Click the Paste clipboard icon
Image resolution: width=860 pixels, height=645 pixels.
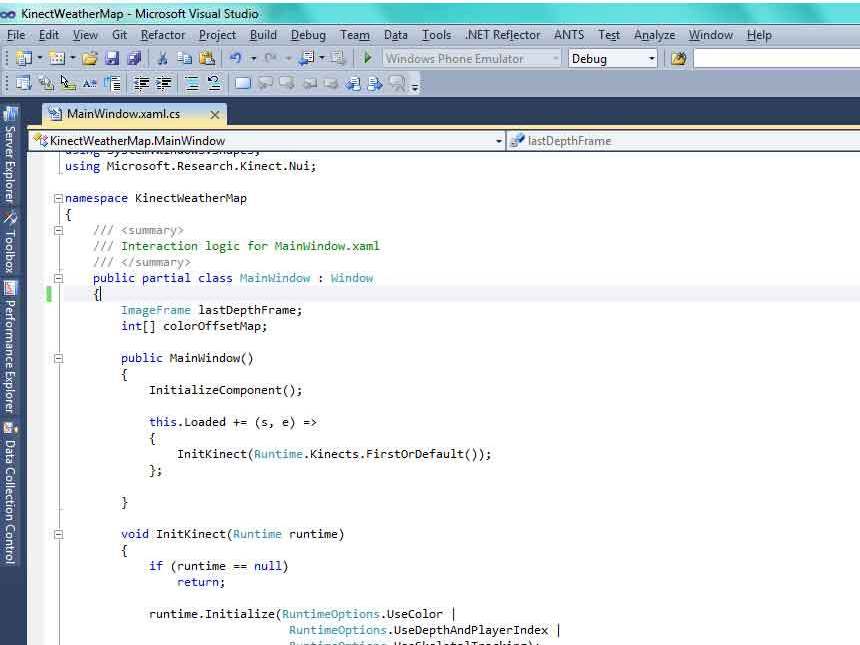pyautogui.click(x=207, y=58)
